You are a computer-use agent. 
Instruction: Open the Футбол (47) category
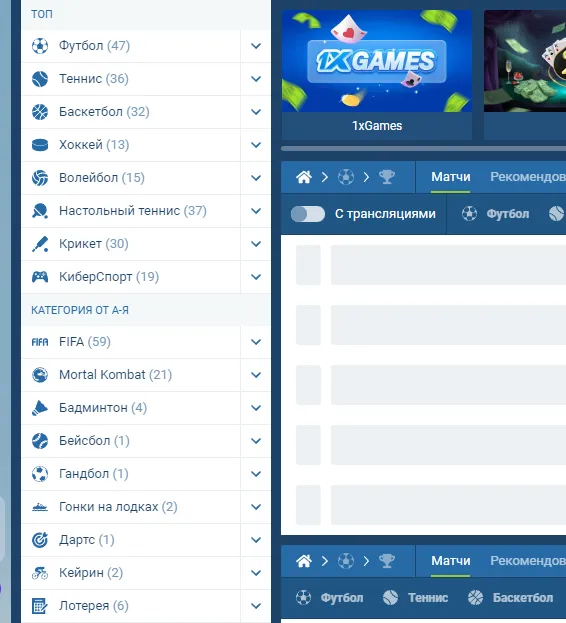(x=131, y=46)
